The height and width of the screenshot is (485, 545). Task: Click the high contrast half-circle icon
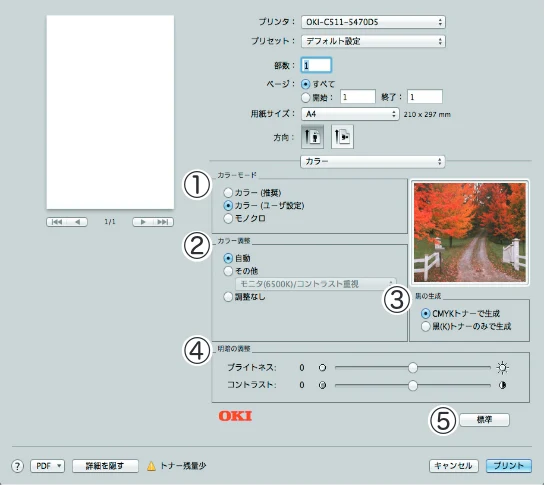coord(502,385)
